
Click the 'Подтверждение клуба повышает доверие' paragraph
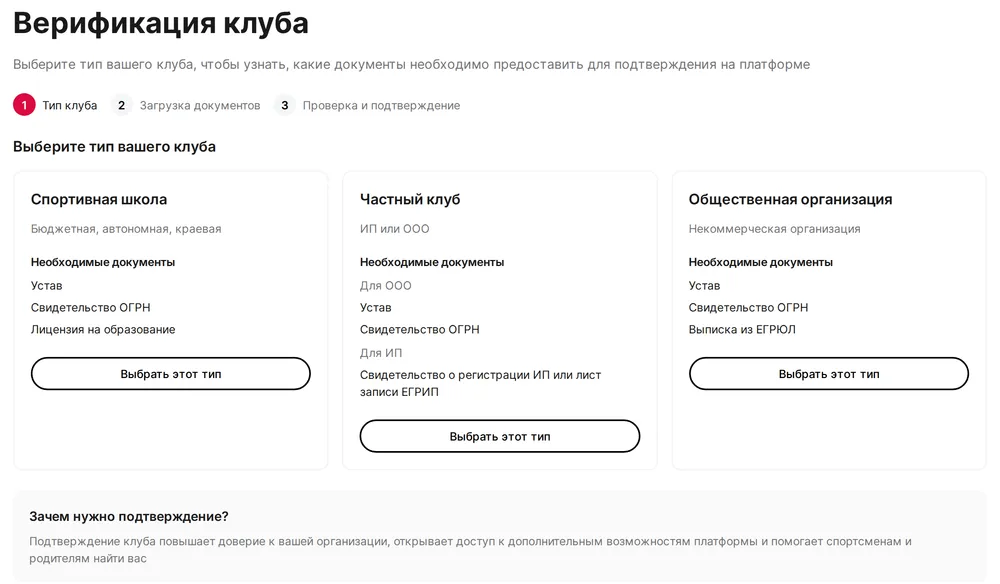click(470, 550)
